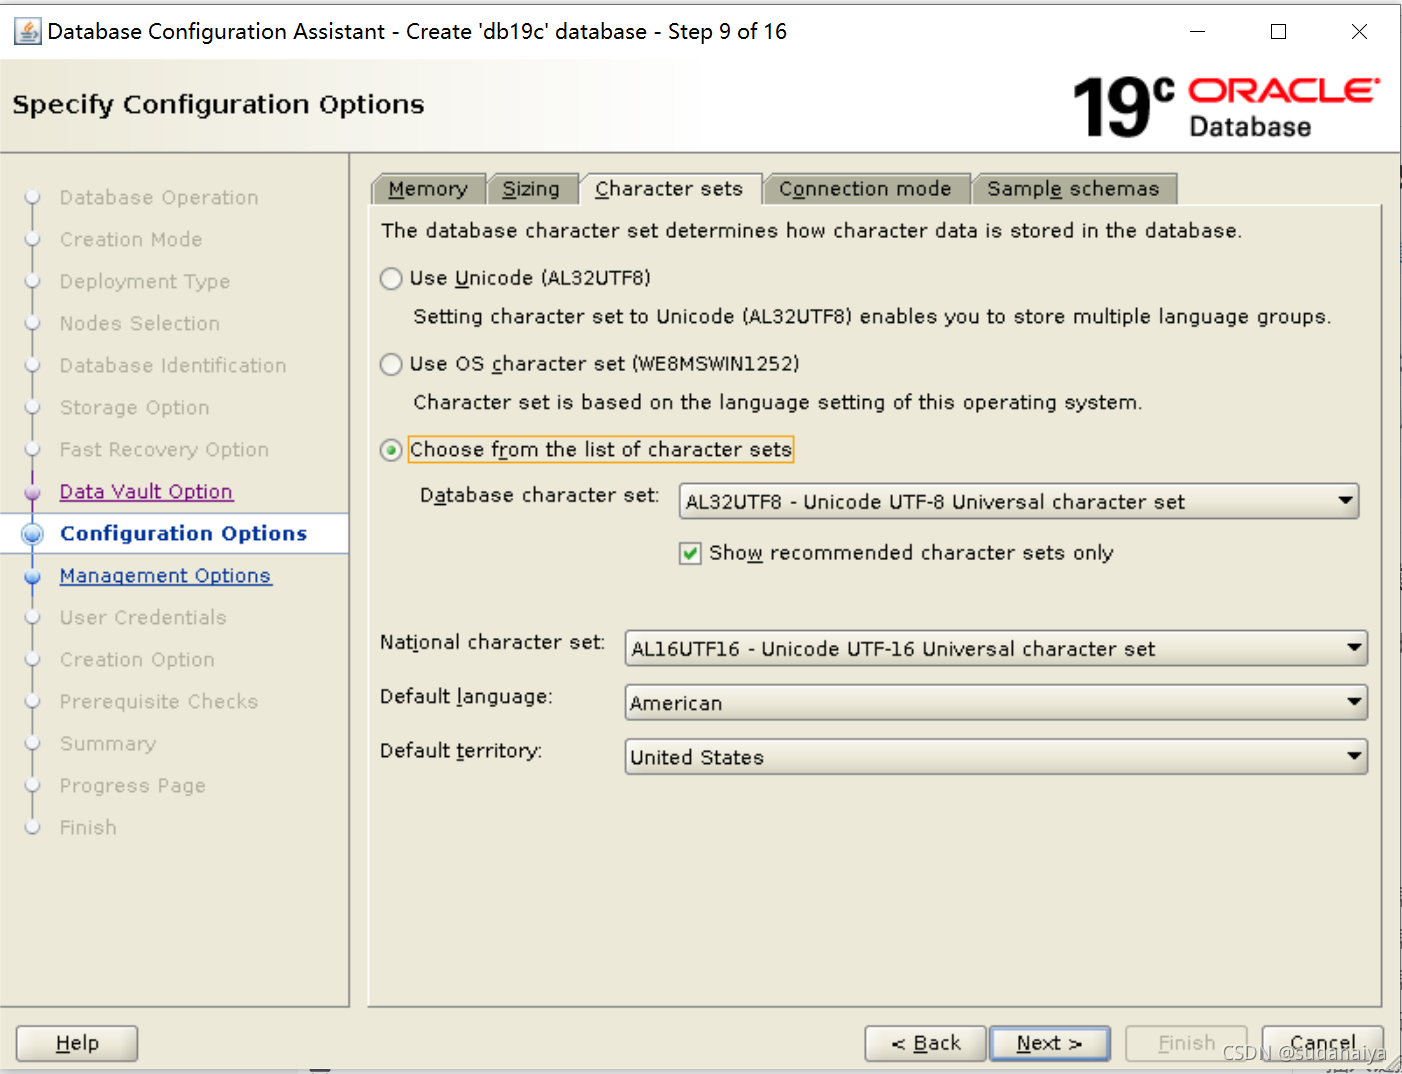The height and width of the screenshot is (1074, 1402).
Task: Click the Fast Recovery Option step label
Action: click(x=164, y=449)
